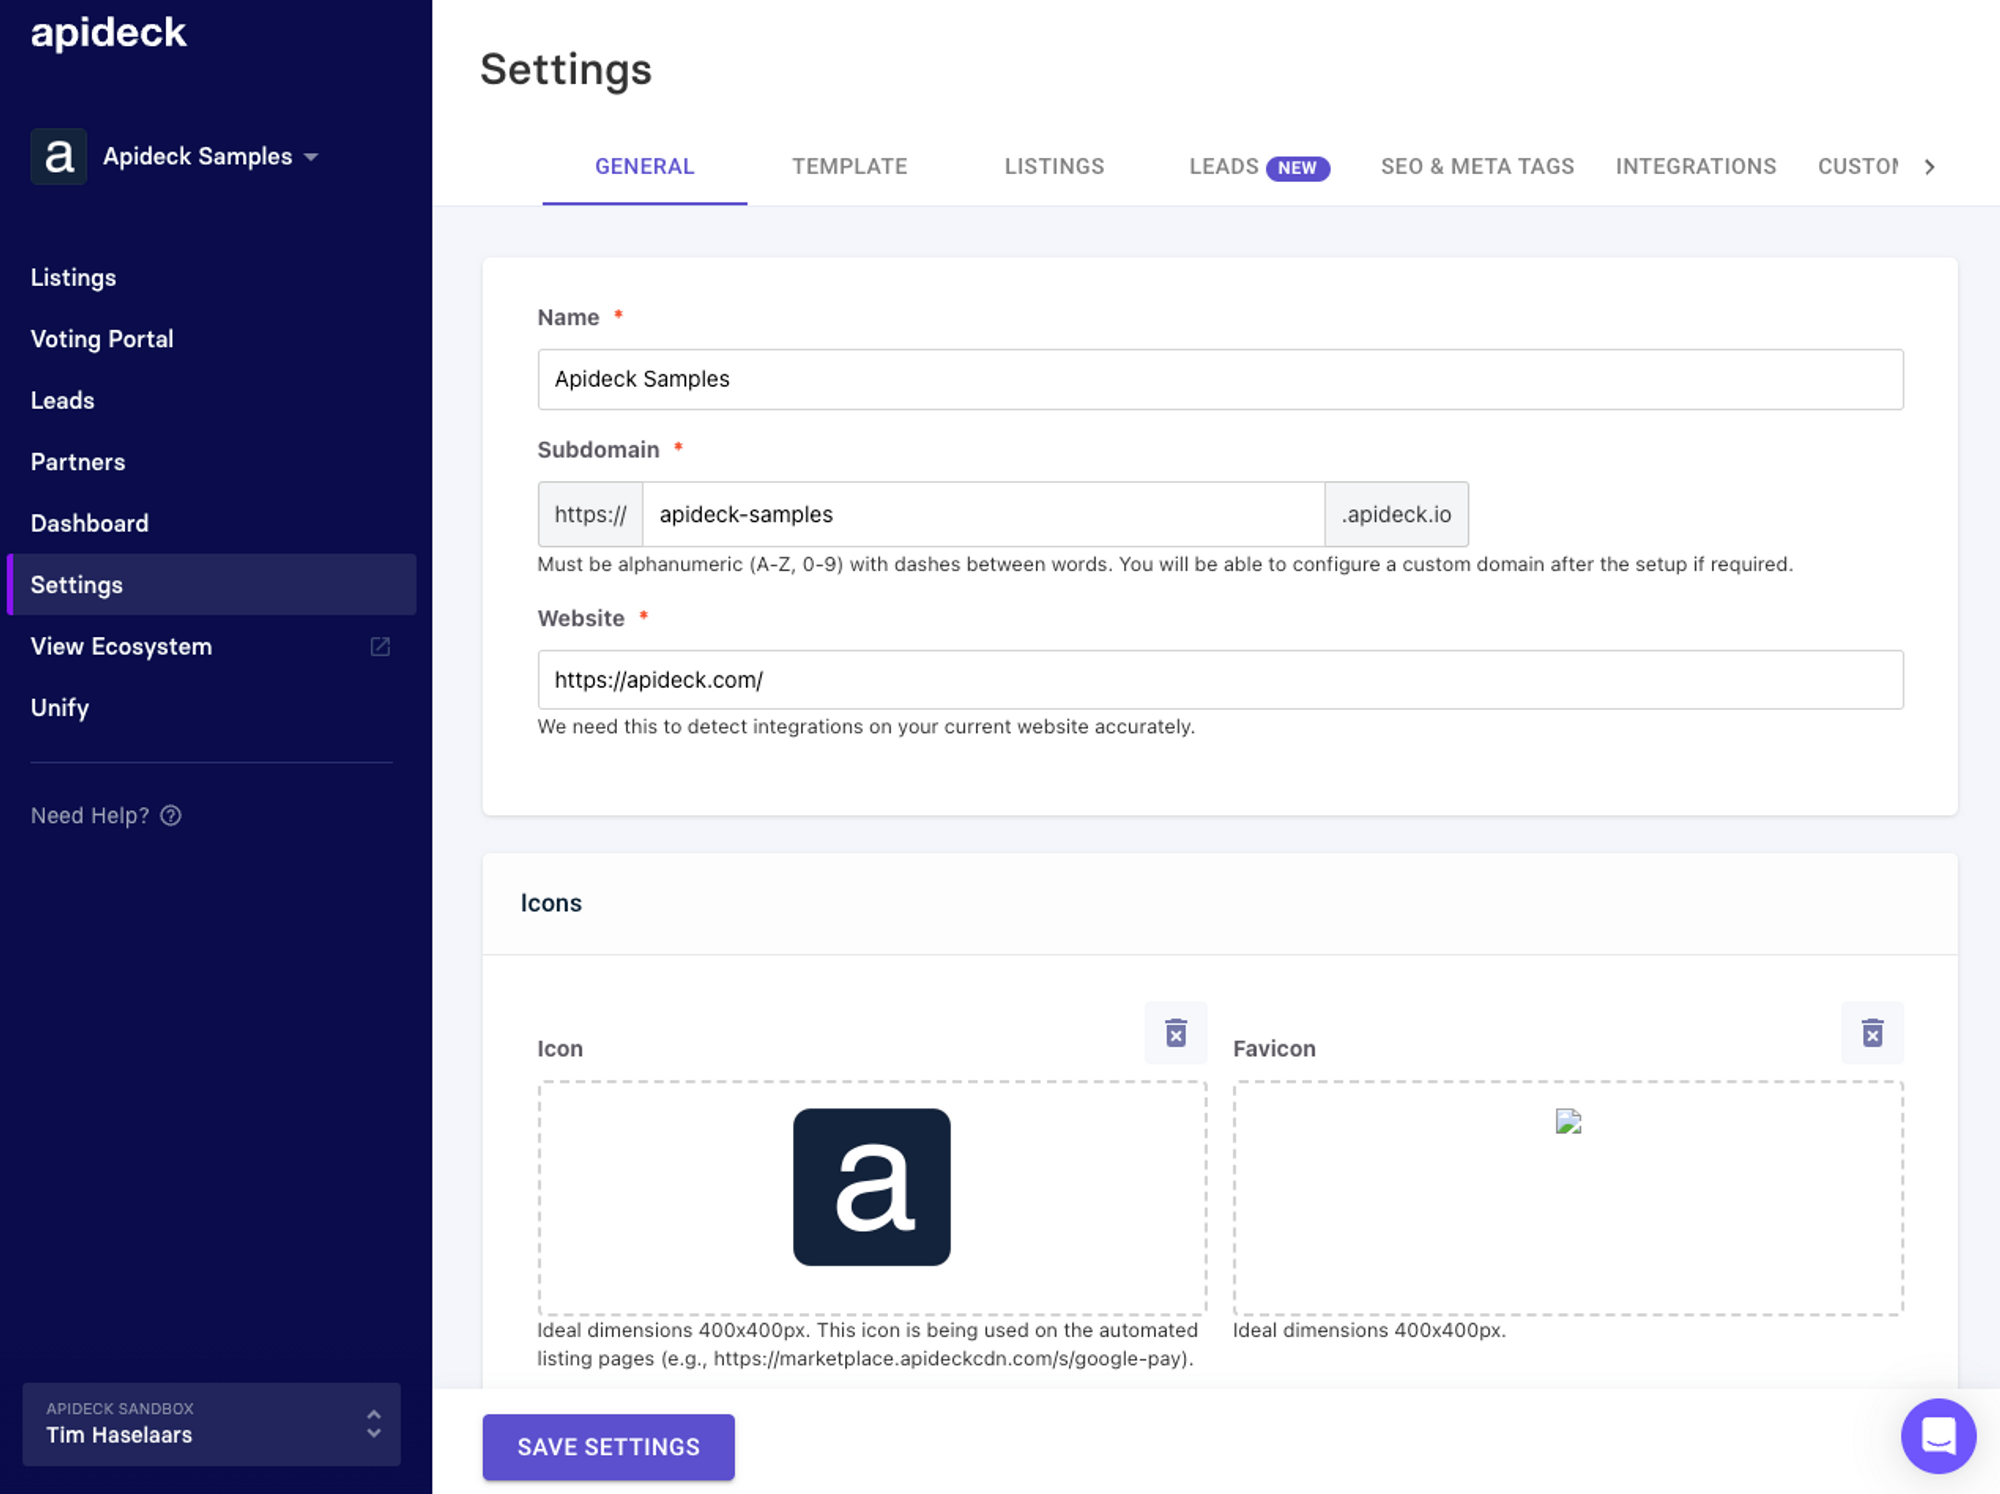Select Settings in the sidebar

pos(211,585)
